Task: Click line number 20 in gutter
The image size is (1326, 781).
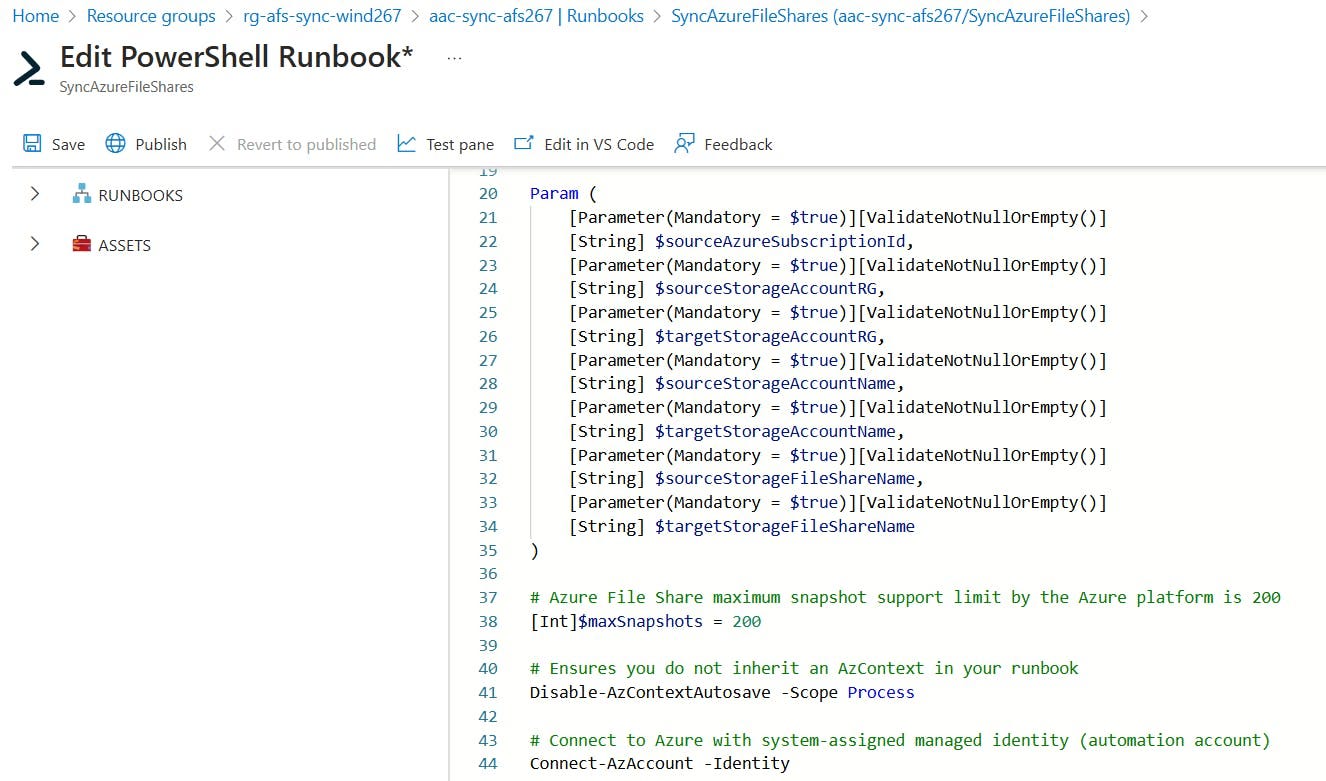Action: pyautogui.click(x=488, y=194)
